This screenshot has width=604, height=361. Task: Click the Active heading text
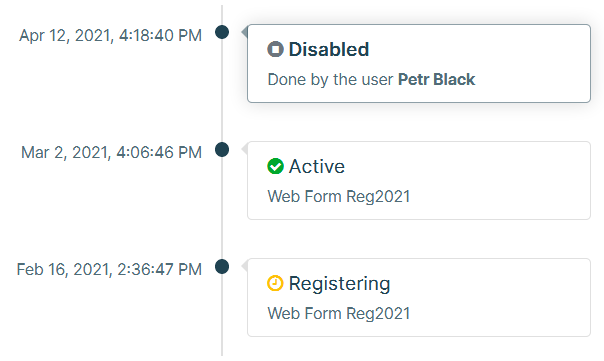pos(317,166)
